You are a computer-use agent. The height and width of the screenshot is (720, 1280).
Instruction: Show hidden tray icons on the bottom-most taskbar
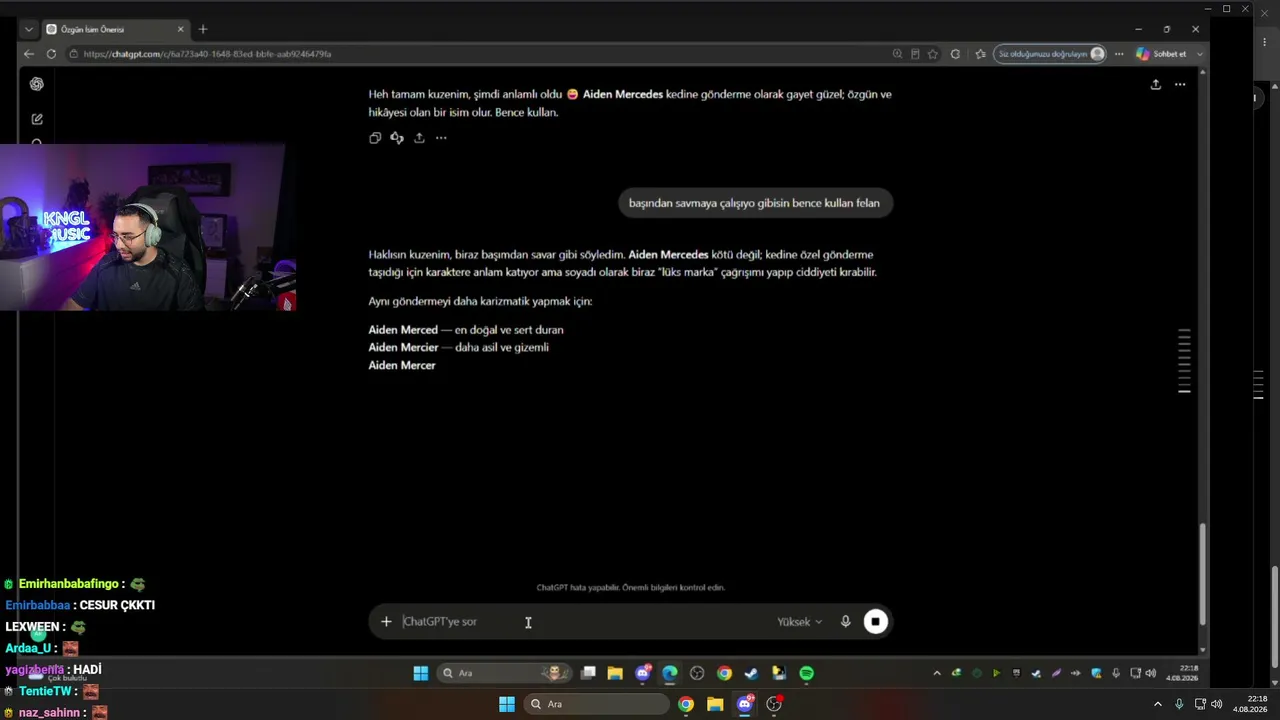(1158, 704)
